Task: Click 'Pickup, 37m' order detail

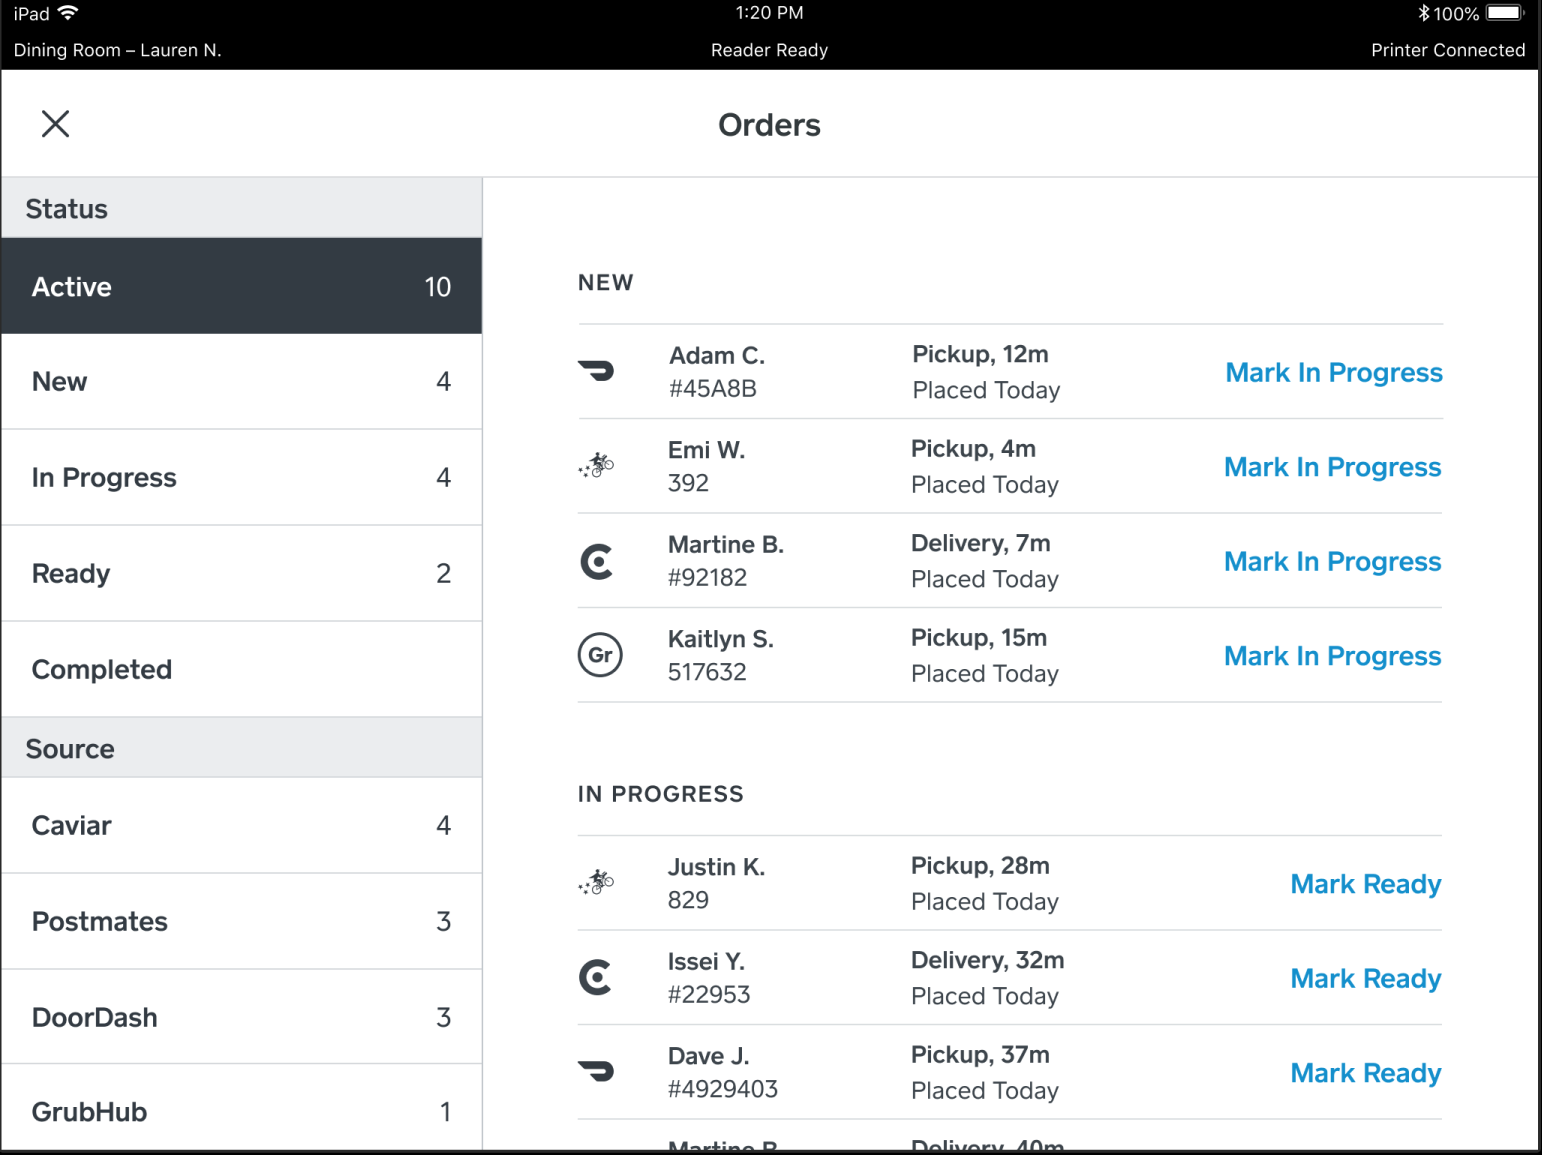Action: [980, 1055]
